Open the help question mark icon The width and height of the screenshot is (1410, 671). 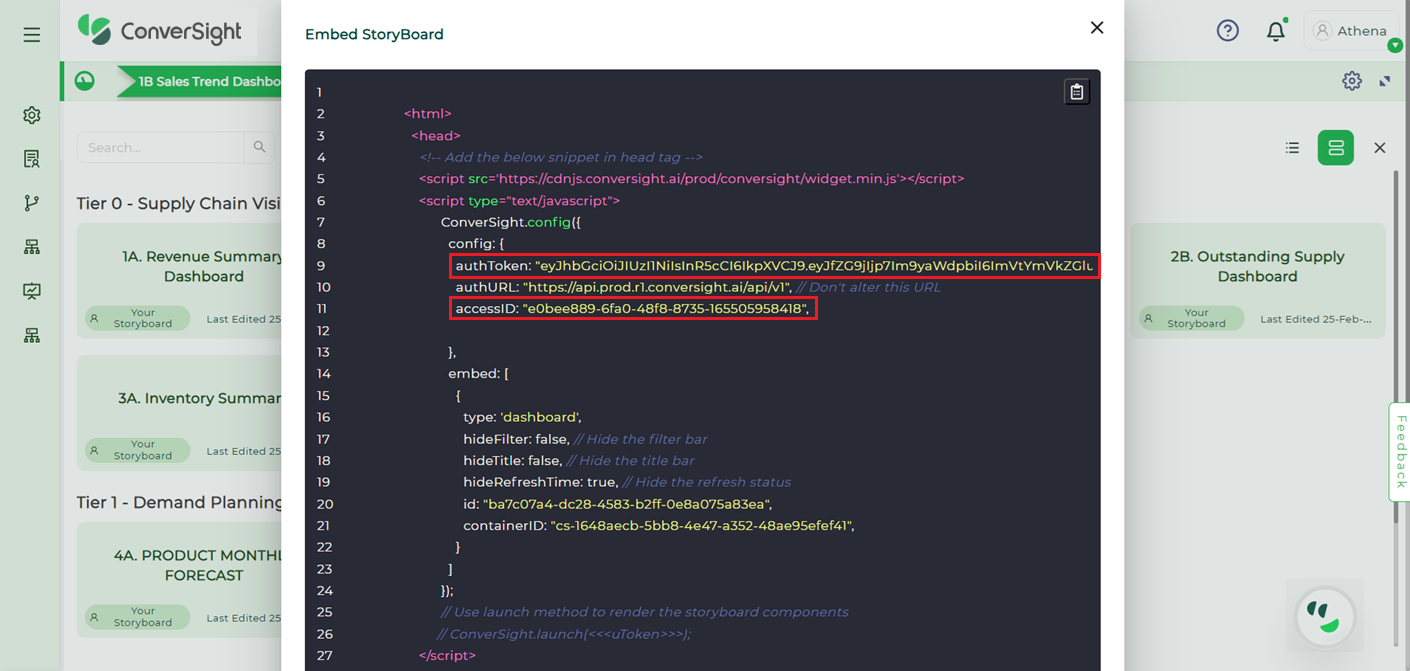pyautogui.click(x=1228, y=31)
